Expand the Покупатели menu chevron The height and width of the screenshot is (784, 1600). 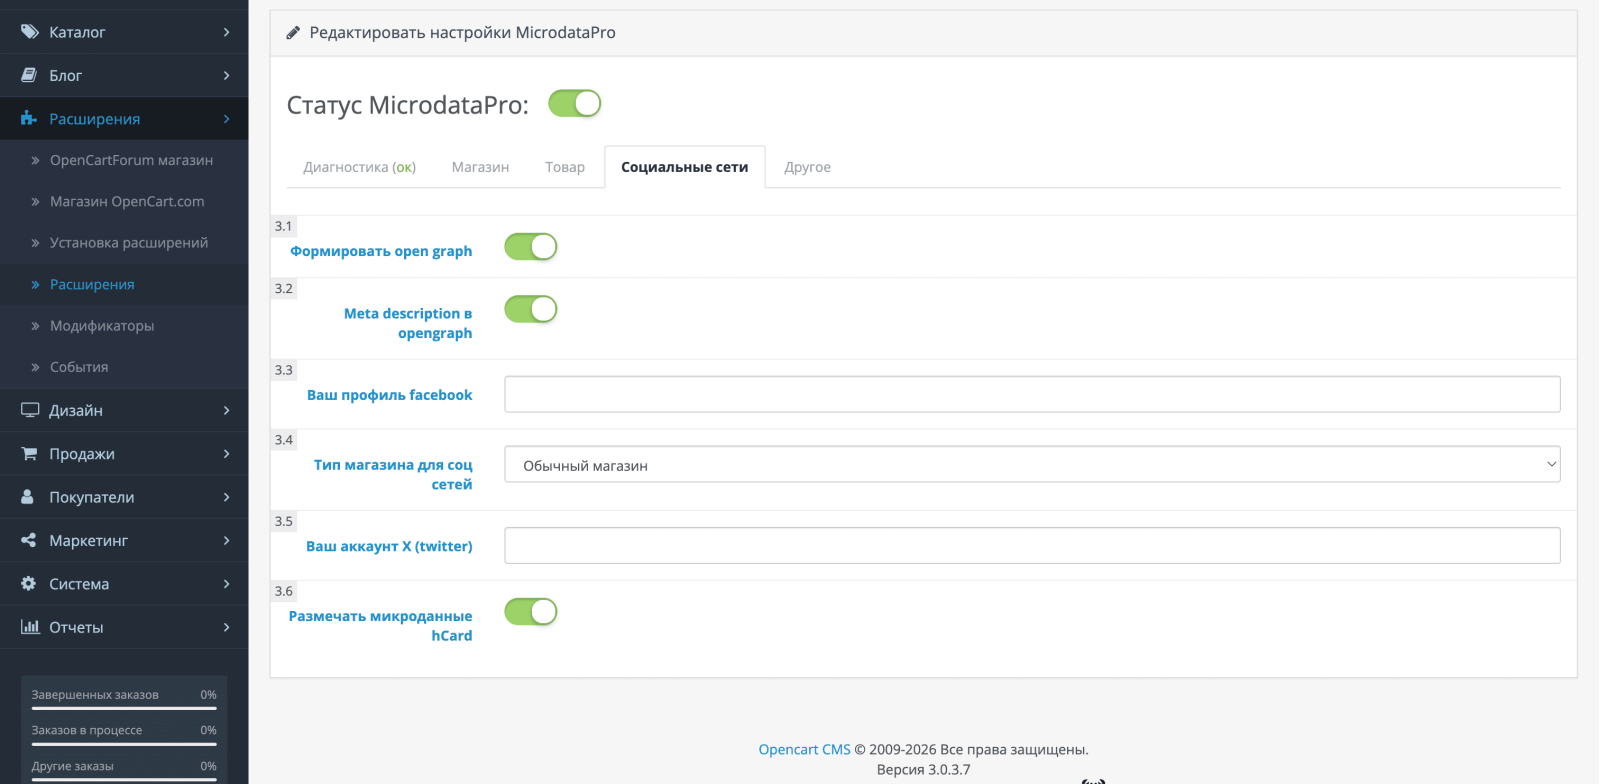(227, 497)
